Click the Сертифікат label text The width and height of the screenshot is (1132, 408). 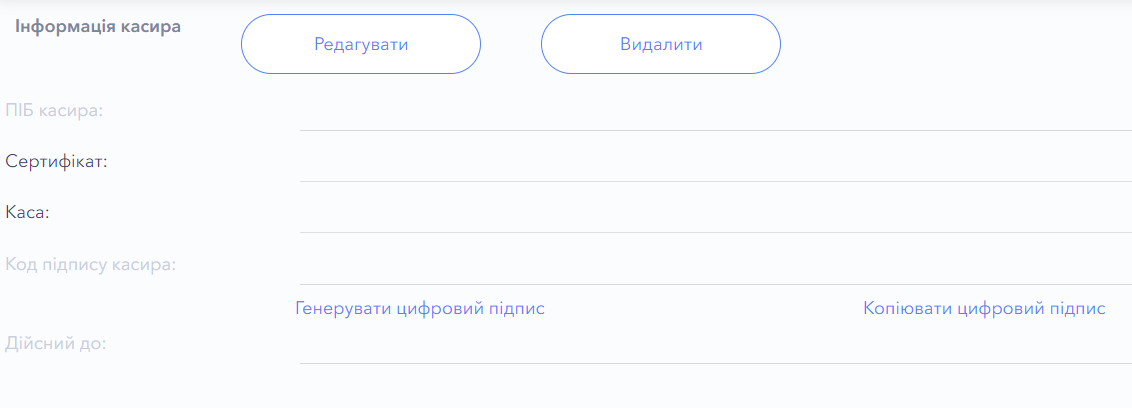[x=56, y=161]
